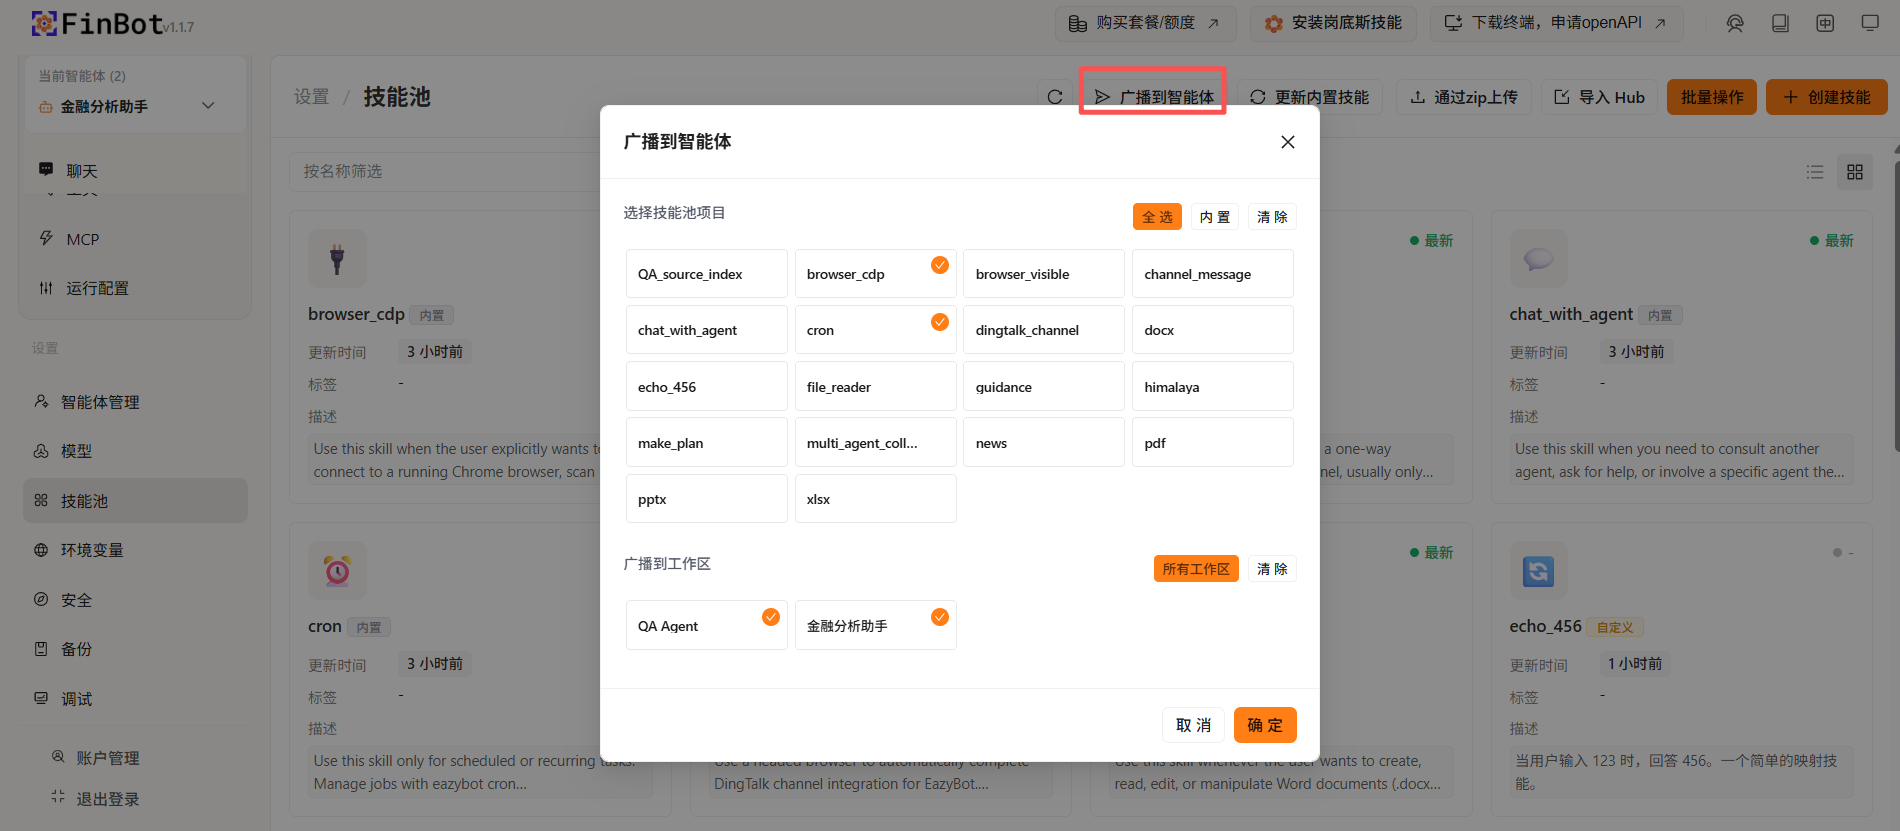Close the 广播到智能体 dialog
This screenshot has width=1900, height=831.
point(1288,142)
